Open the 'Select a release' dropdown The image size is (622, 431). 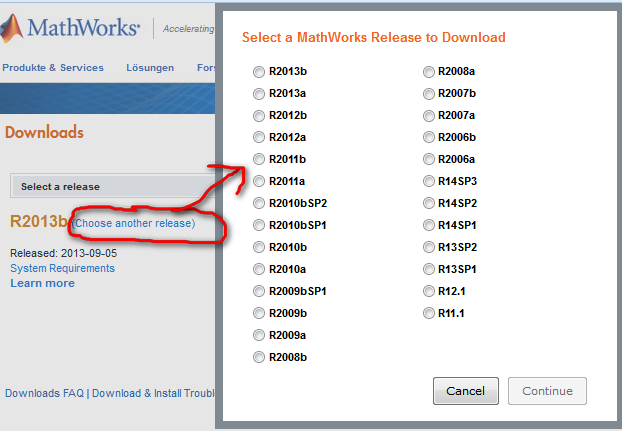tap(110, 186)
